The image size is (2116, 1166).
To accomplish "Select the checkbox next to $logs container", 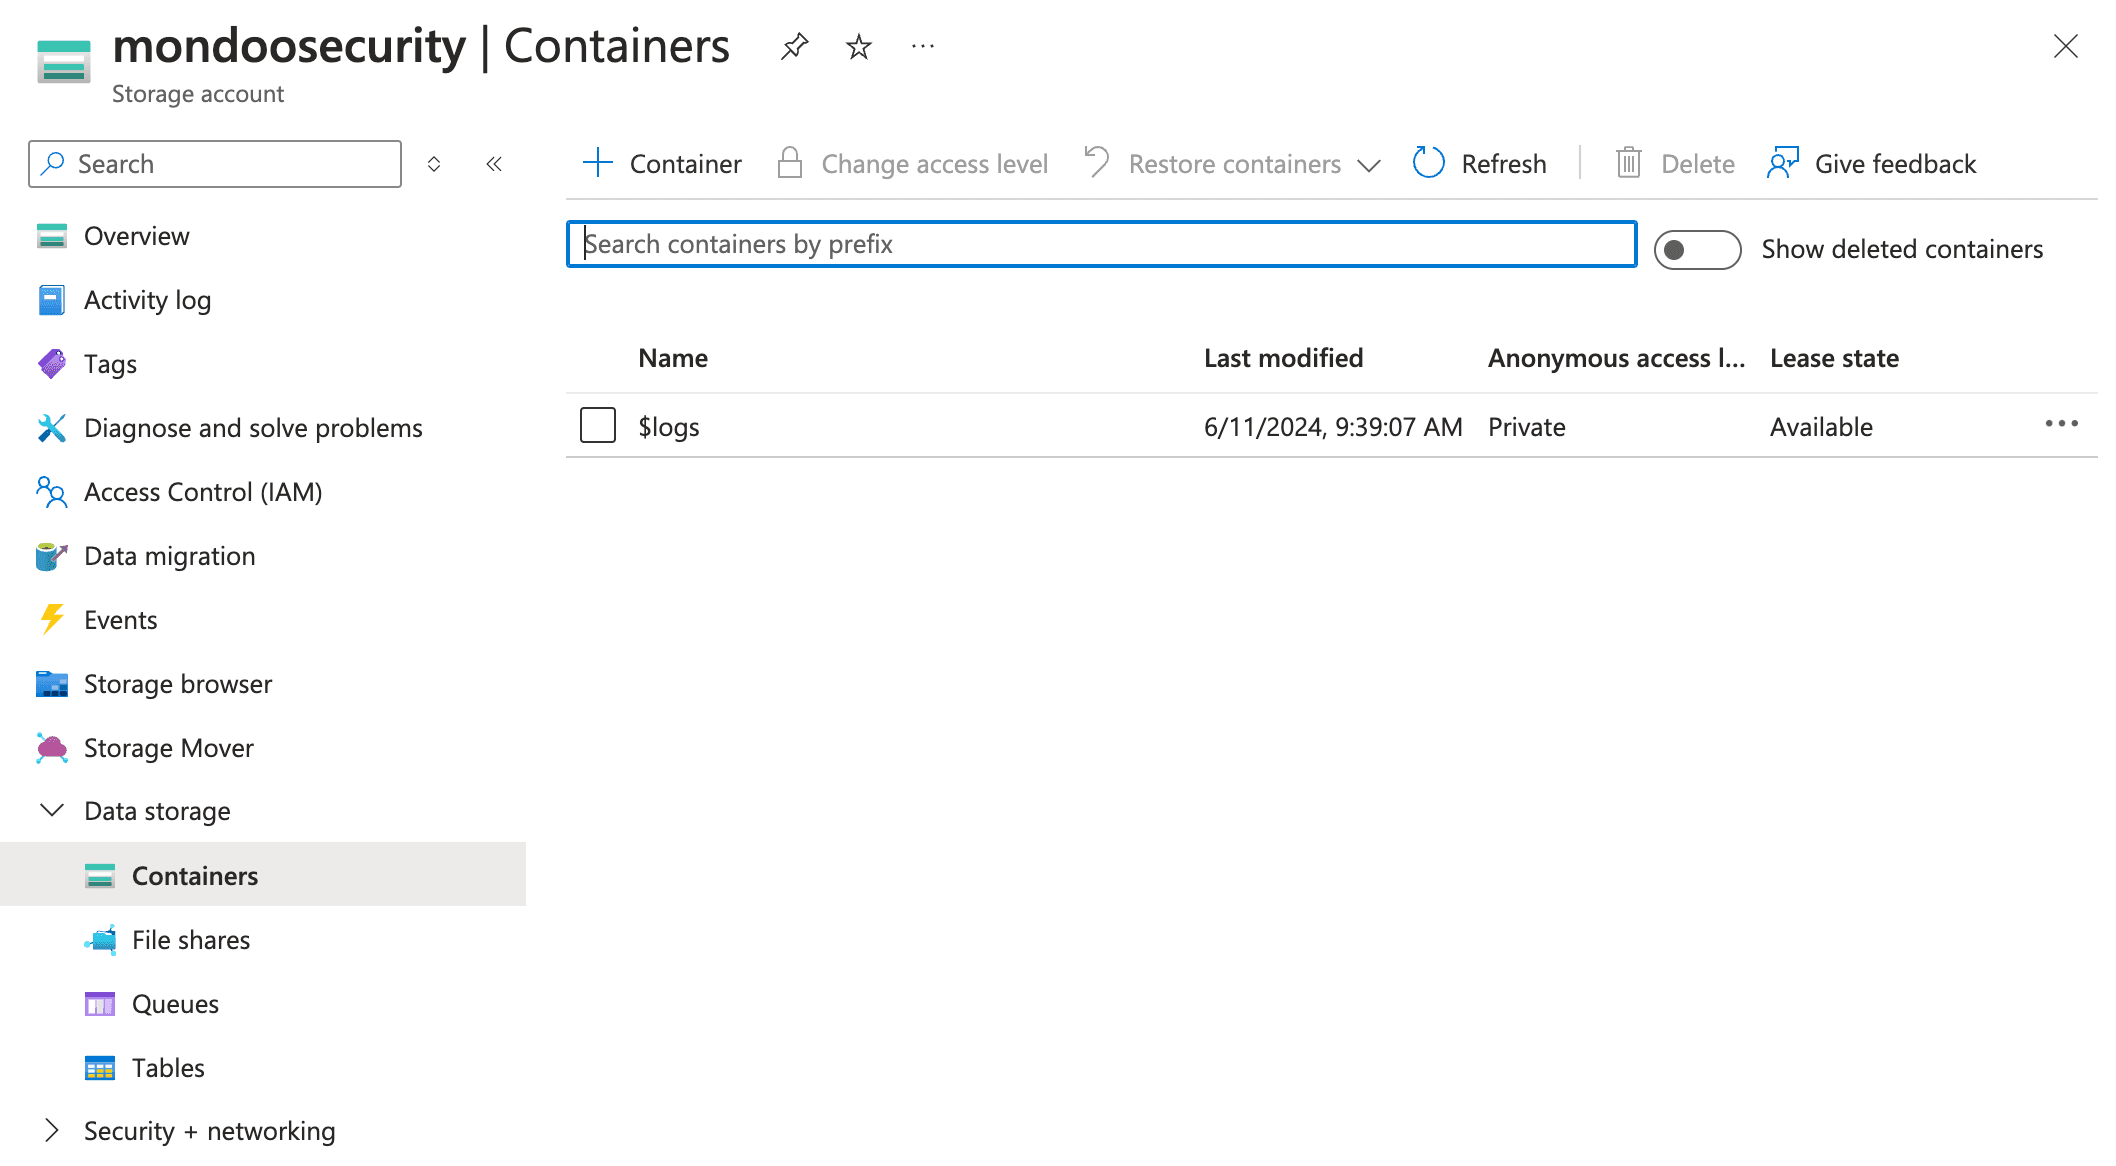I will click(597, 425).
